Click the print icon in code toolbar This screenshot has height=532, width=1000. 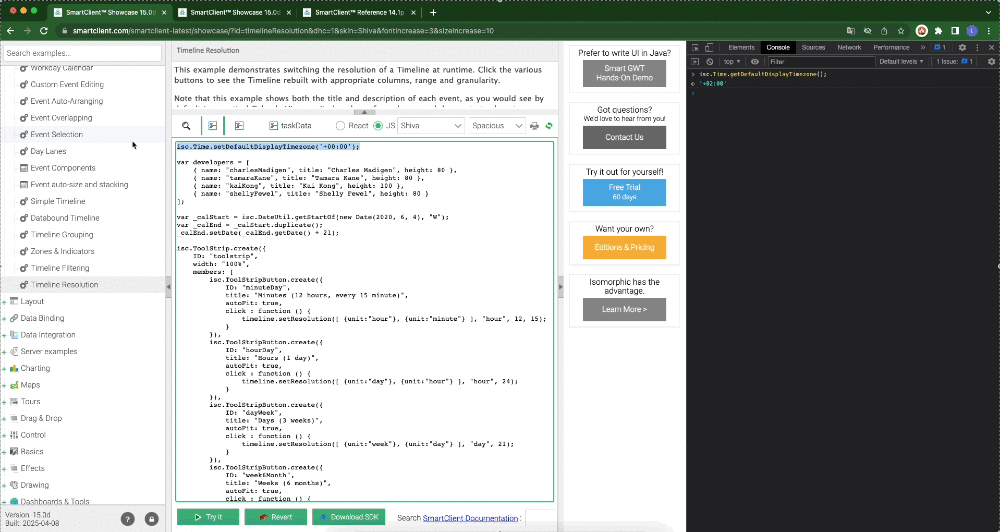coord(534,126)
